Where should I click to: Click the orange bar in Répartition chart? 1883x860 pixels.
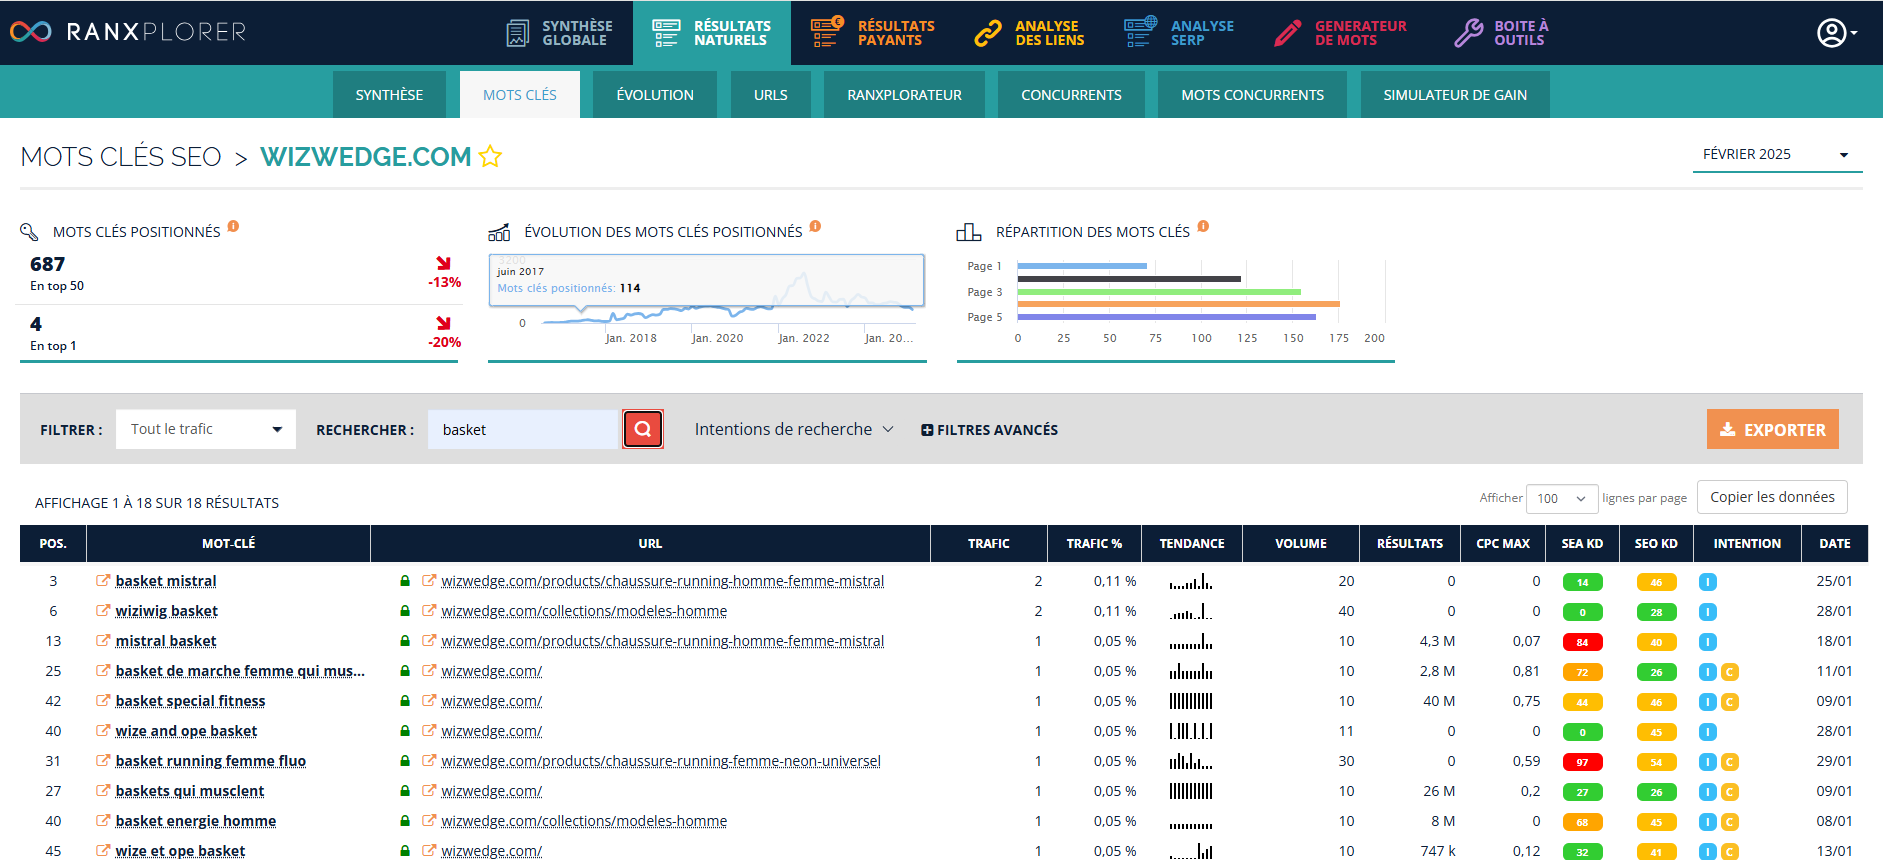[x=1178, y=304]
